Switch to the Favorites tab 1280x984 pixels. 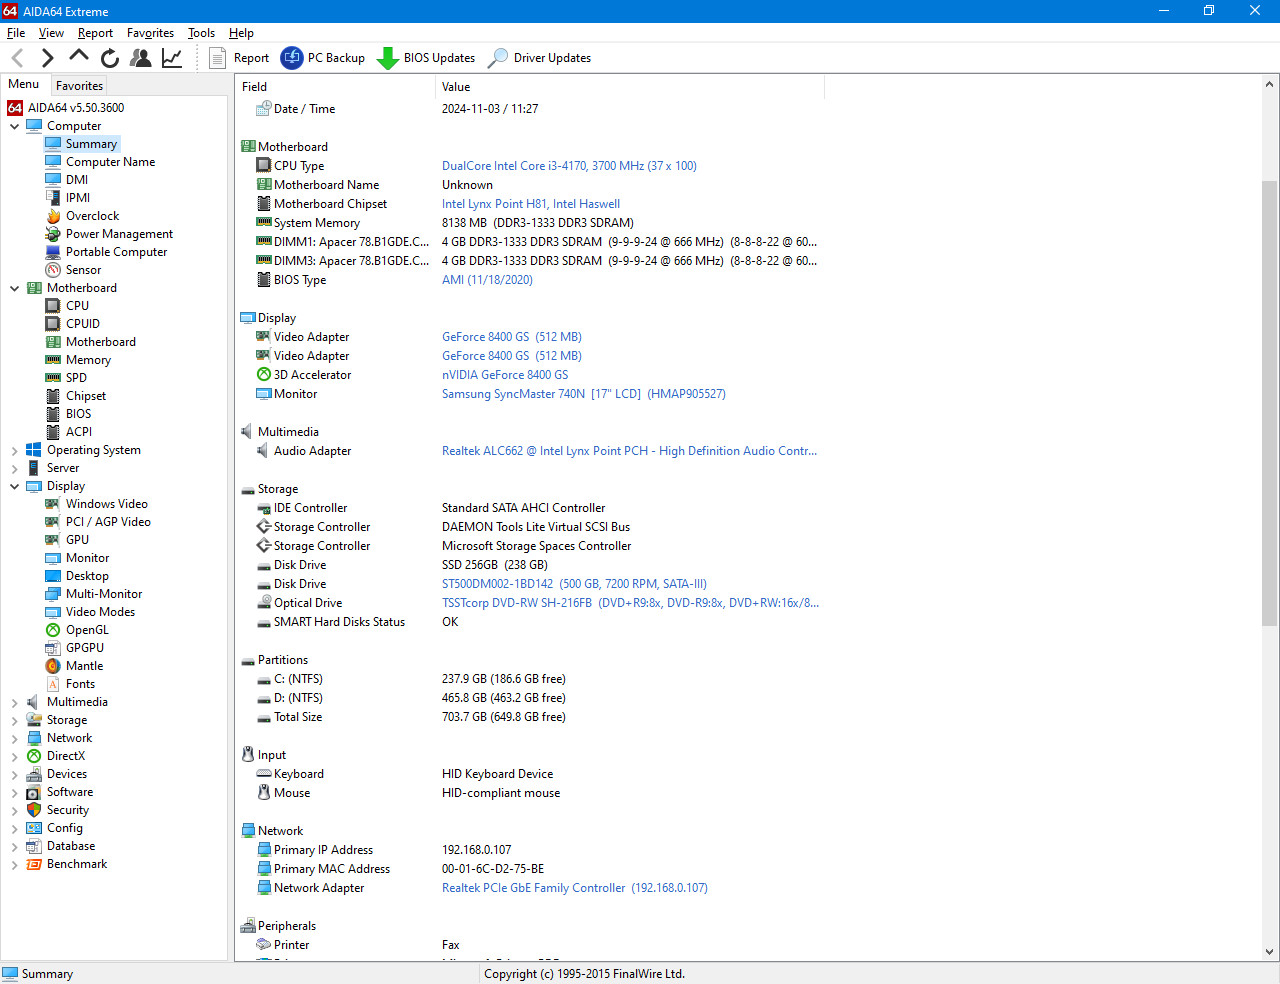click(x=79, y=86)
